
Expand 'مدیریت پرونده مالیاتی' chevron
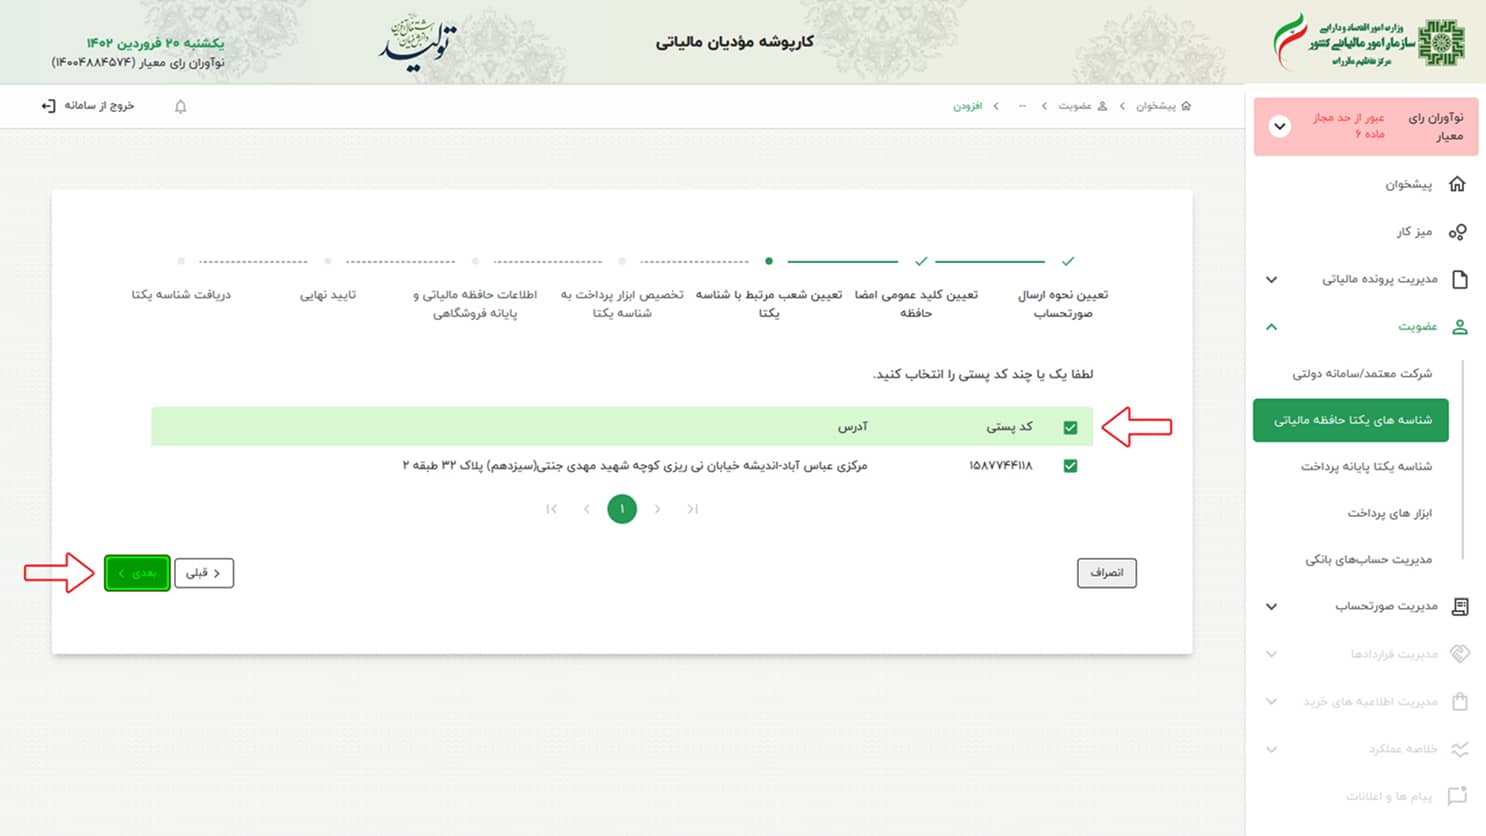[1271, 280]
